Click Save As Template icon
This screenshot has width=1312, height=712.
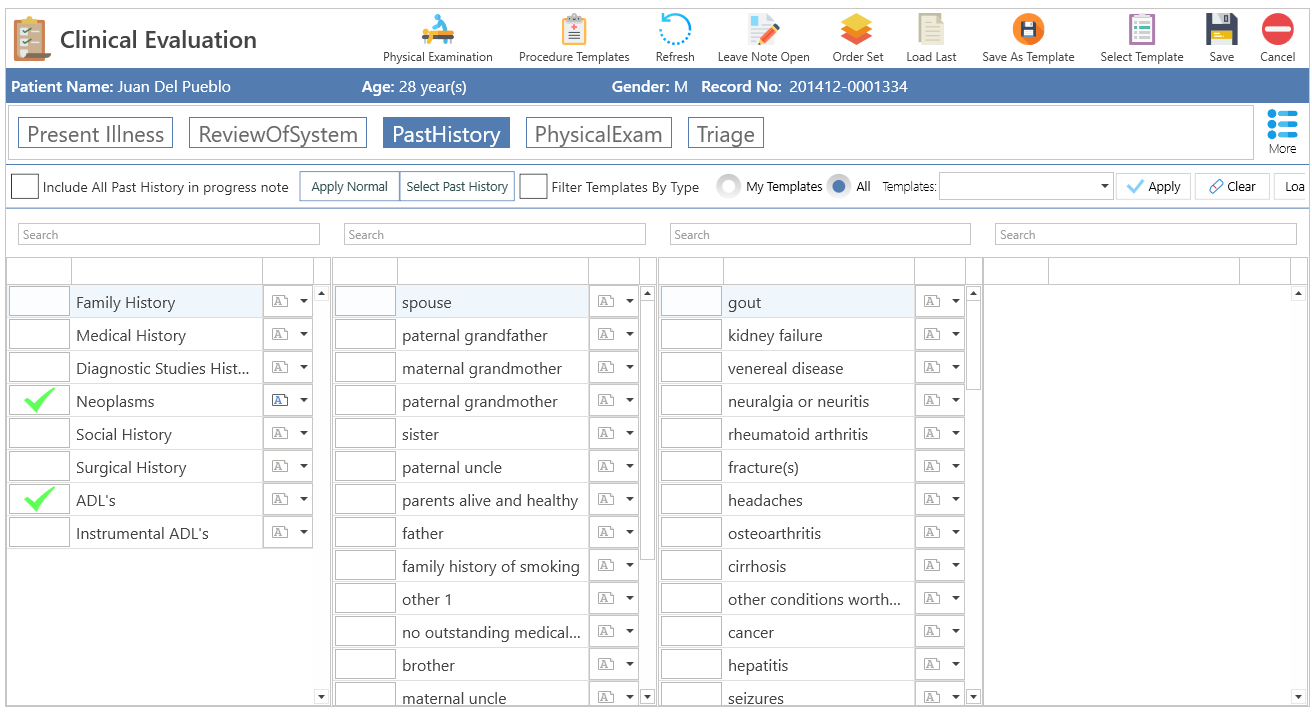click(1028, 30)
